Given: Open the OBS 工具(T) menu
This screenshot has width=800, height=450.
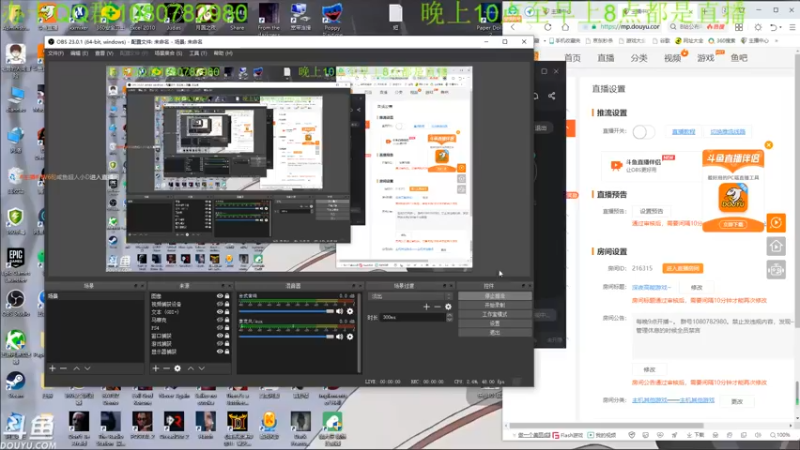Looking at the screenshot, I should pos(198,53).
